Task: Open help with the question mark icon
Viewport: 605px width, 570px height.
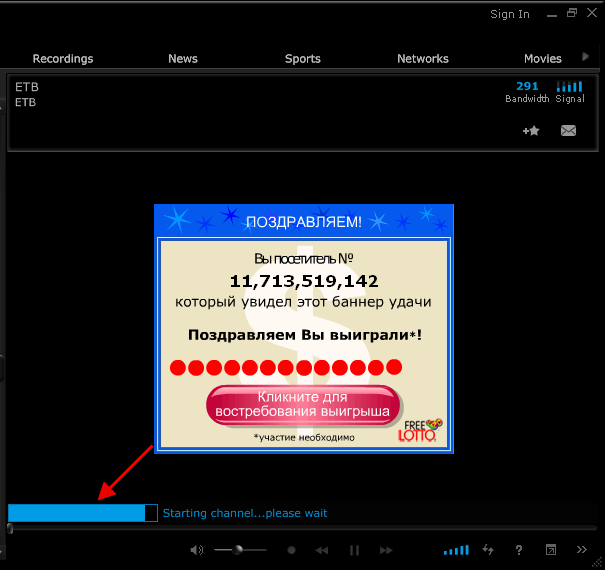Action: [x=519, y=550]
